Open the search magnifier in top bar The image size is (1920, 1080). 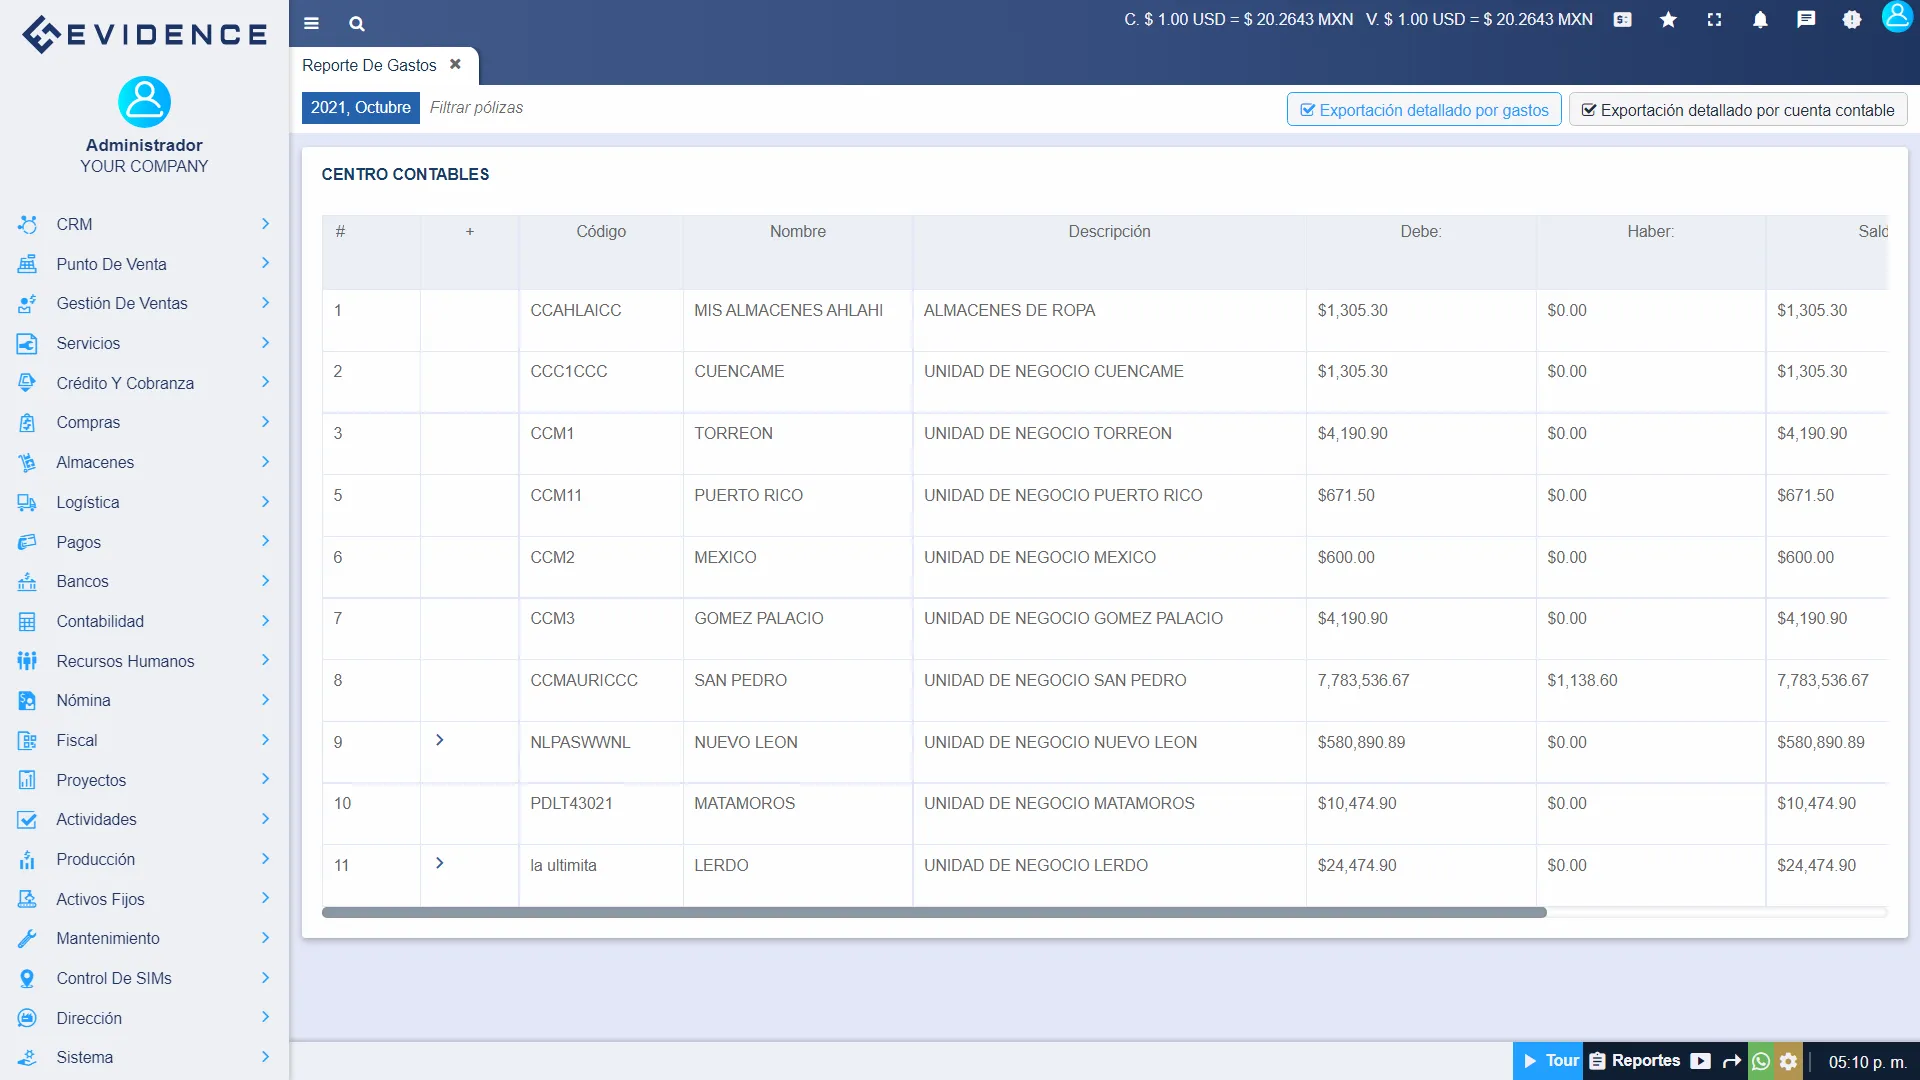[357, 23]
